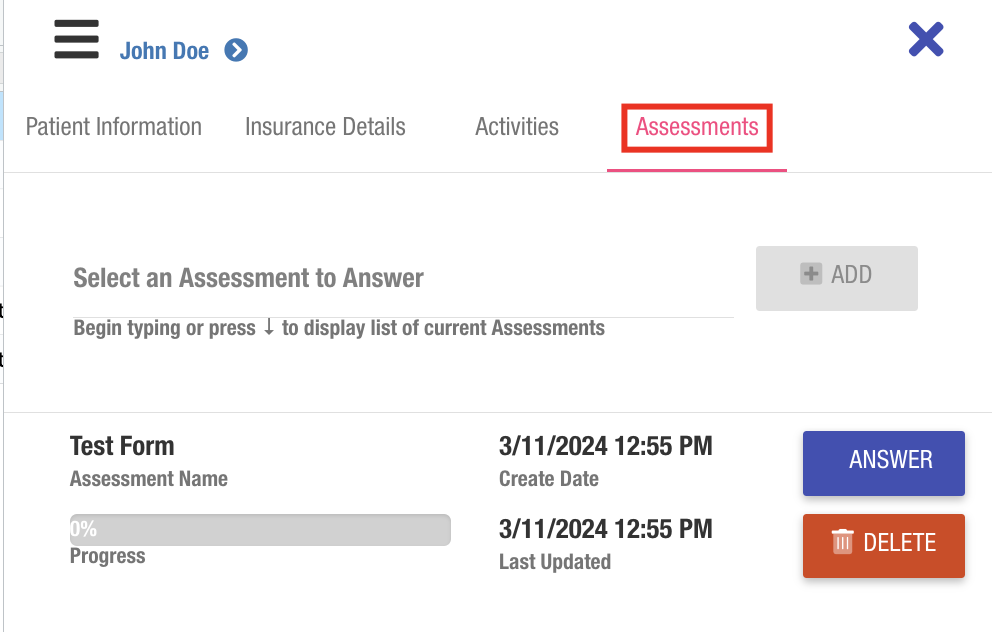Open the hamburger menu icon
992x632 pixels.
tap(76, 41)
